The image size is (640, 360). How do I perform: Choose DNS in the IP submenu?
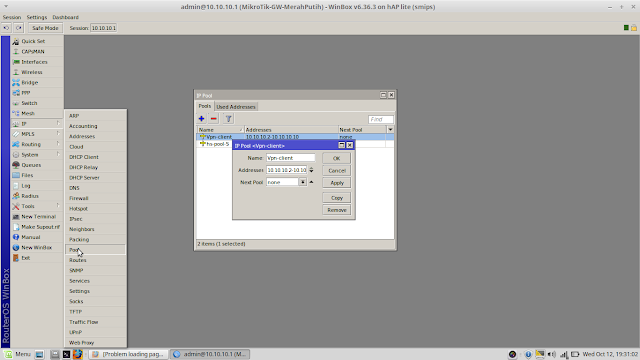pyautogui.click(x=96, y=188)
